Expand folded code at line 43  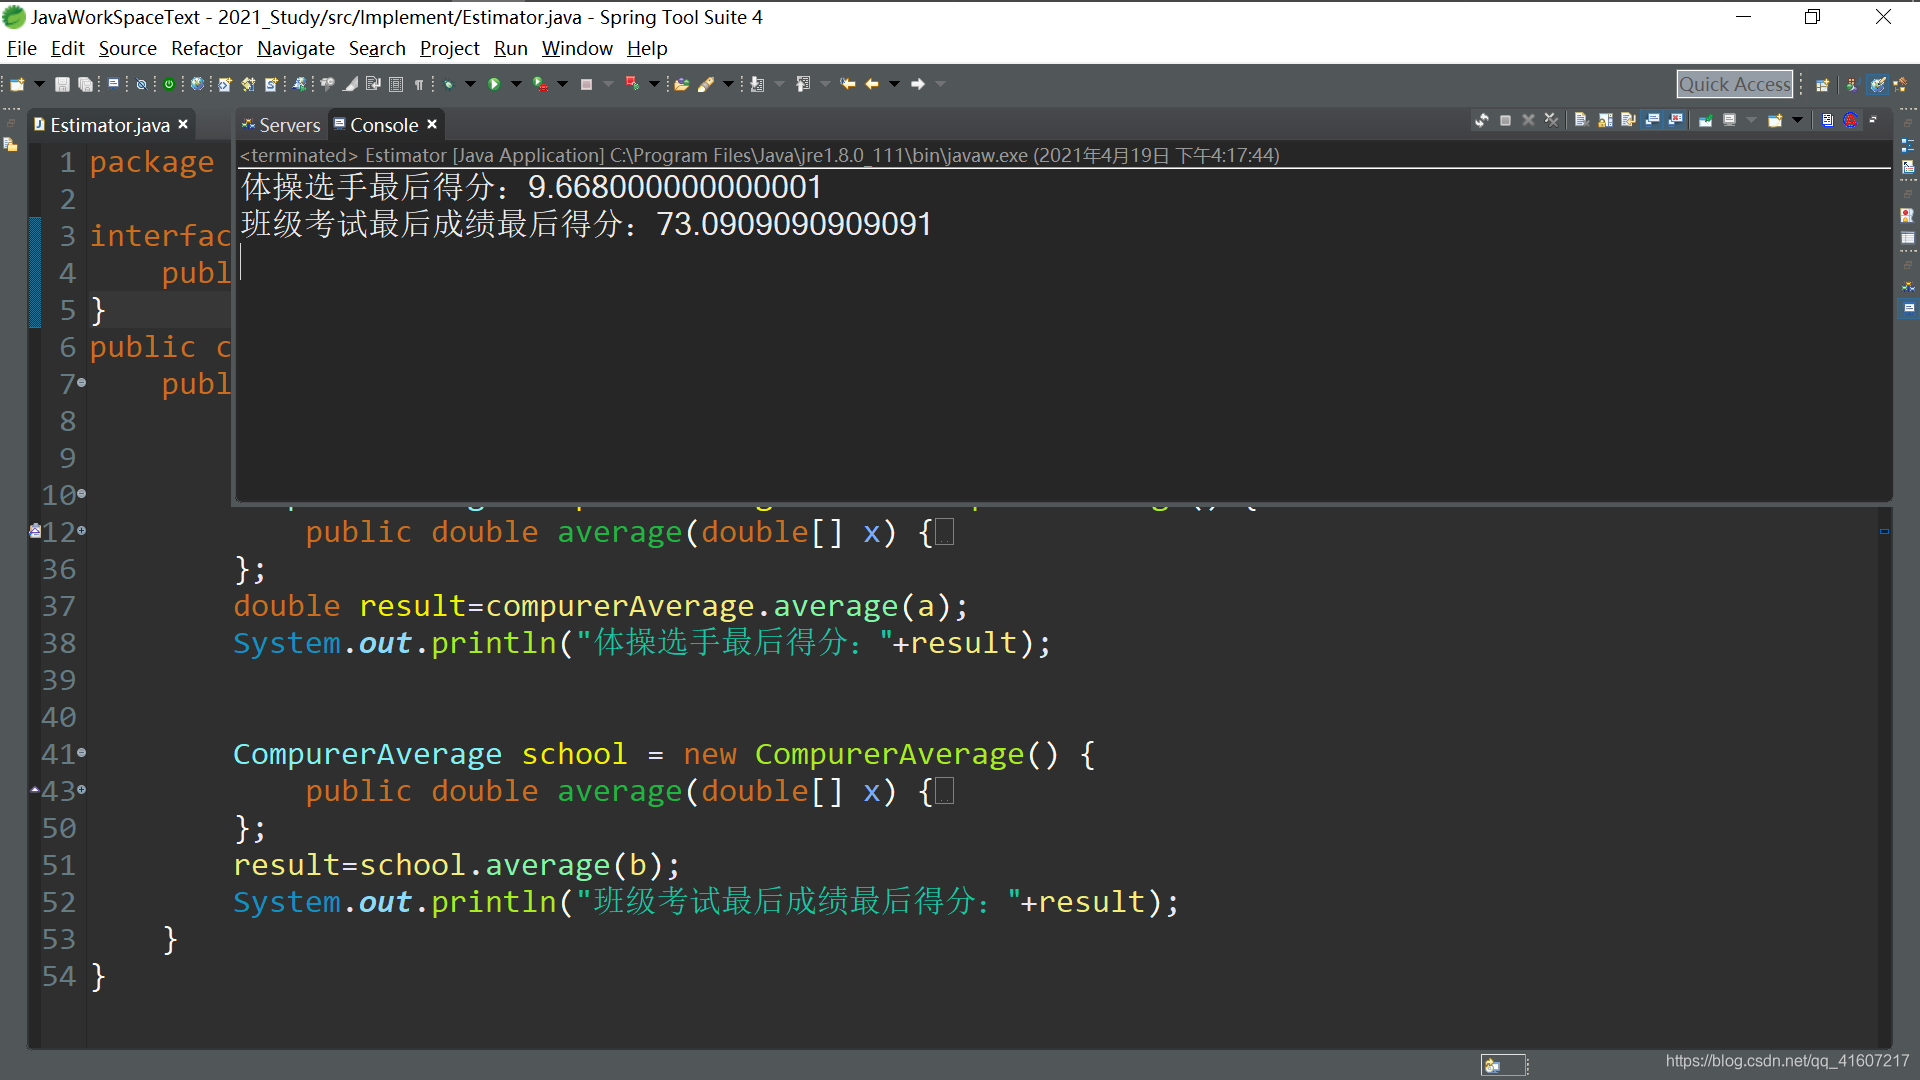(81, 790)
